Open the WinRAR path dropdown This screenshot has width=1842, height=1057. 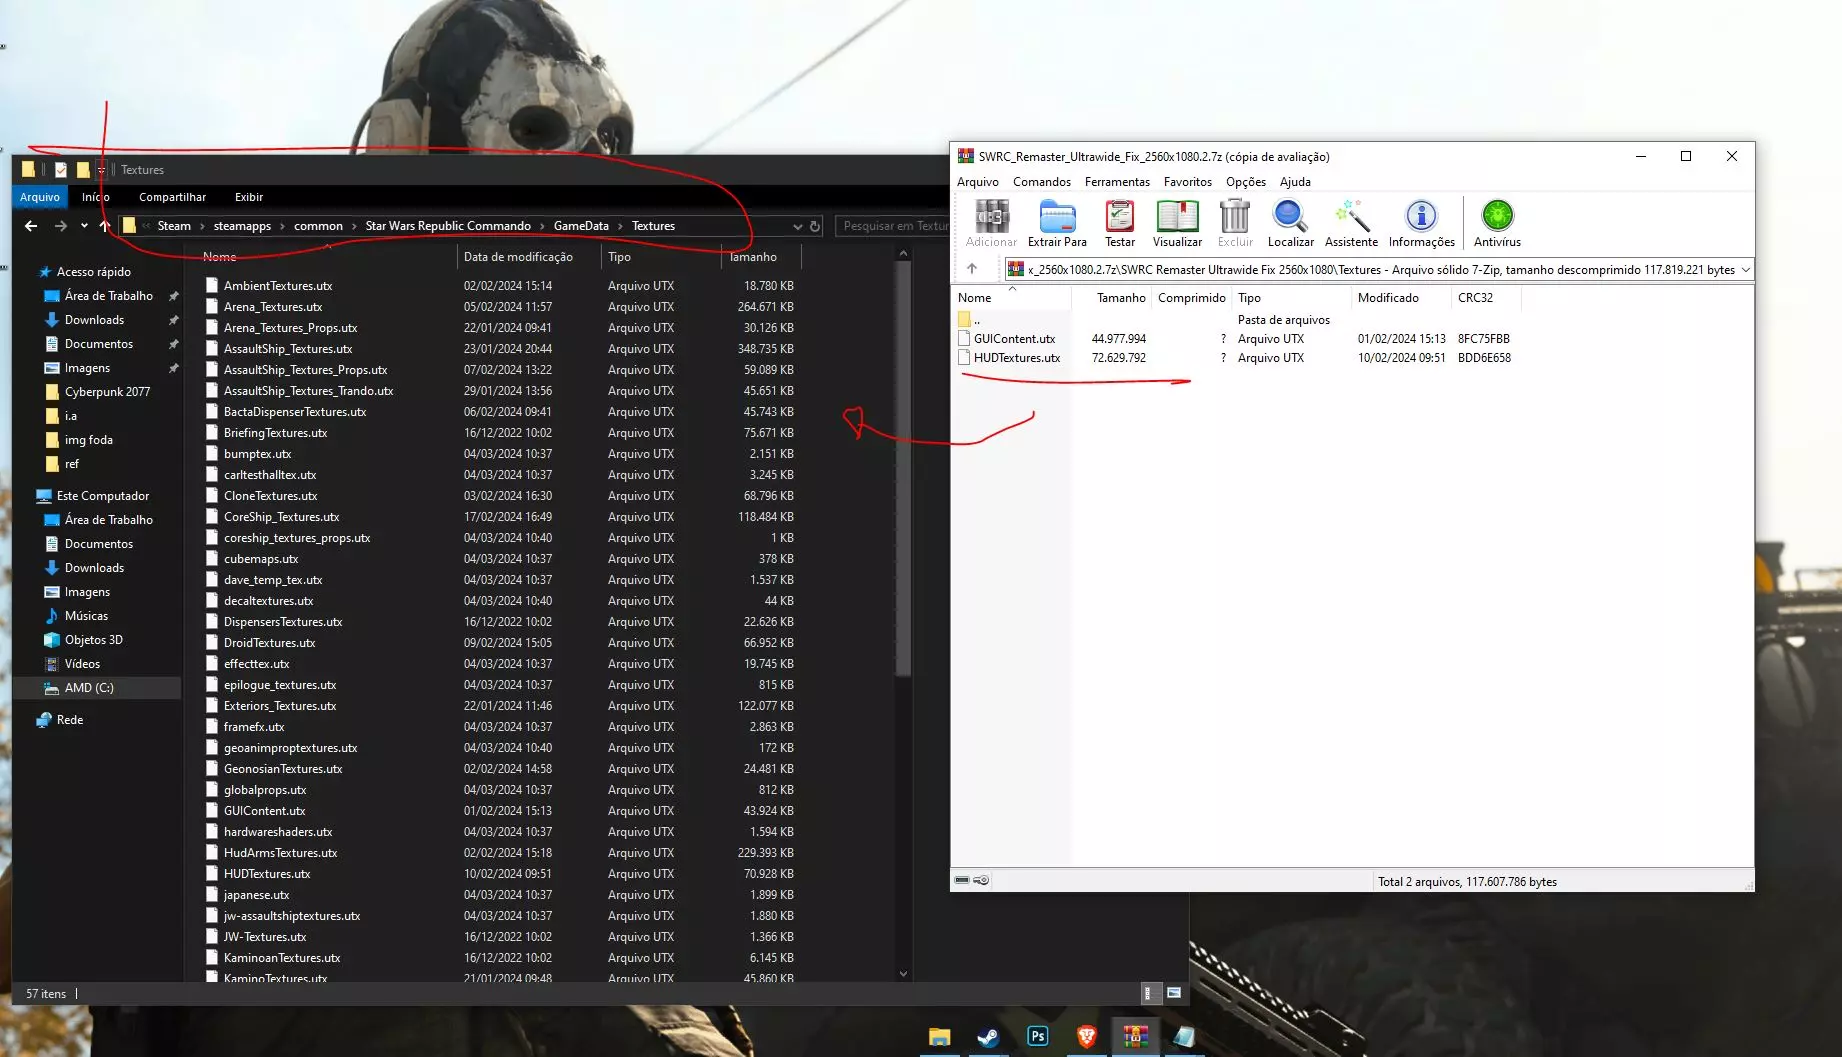tap(1746, 269)
